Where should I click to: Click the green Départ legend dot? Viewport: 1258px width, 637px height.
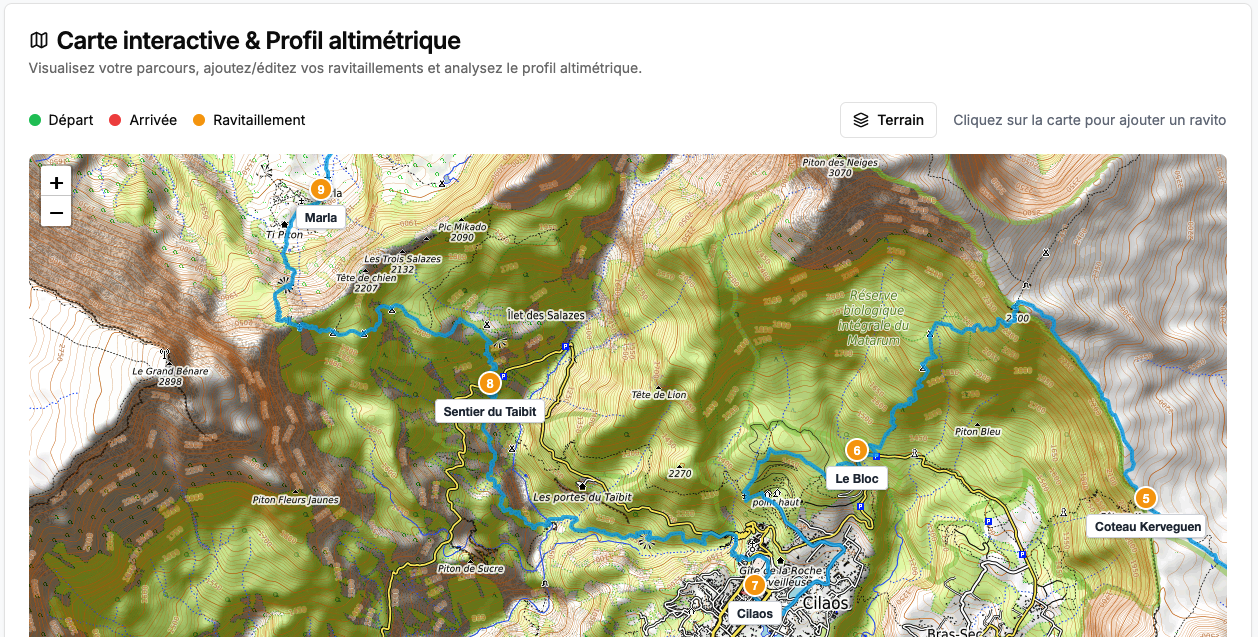[35, 120]
